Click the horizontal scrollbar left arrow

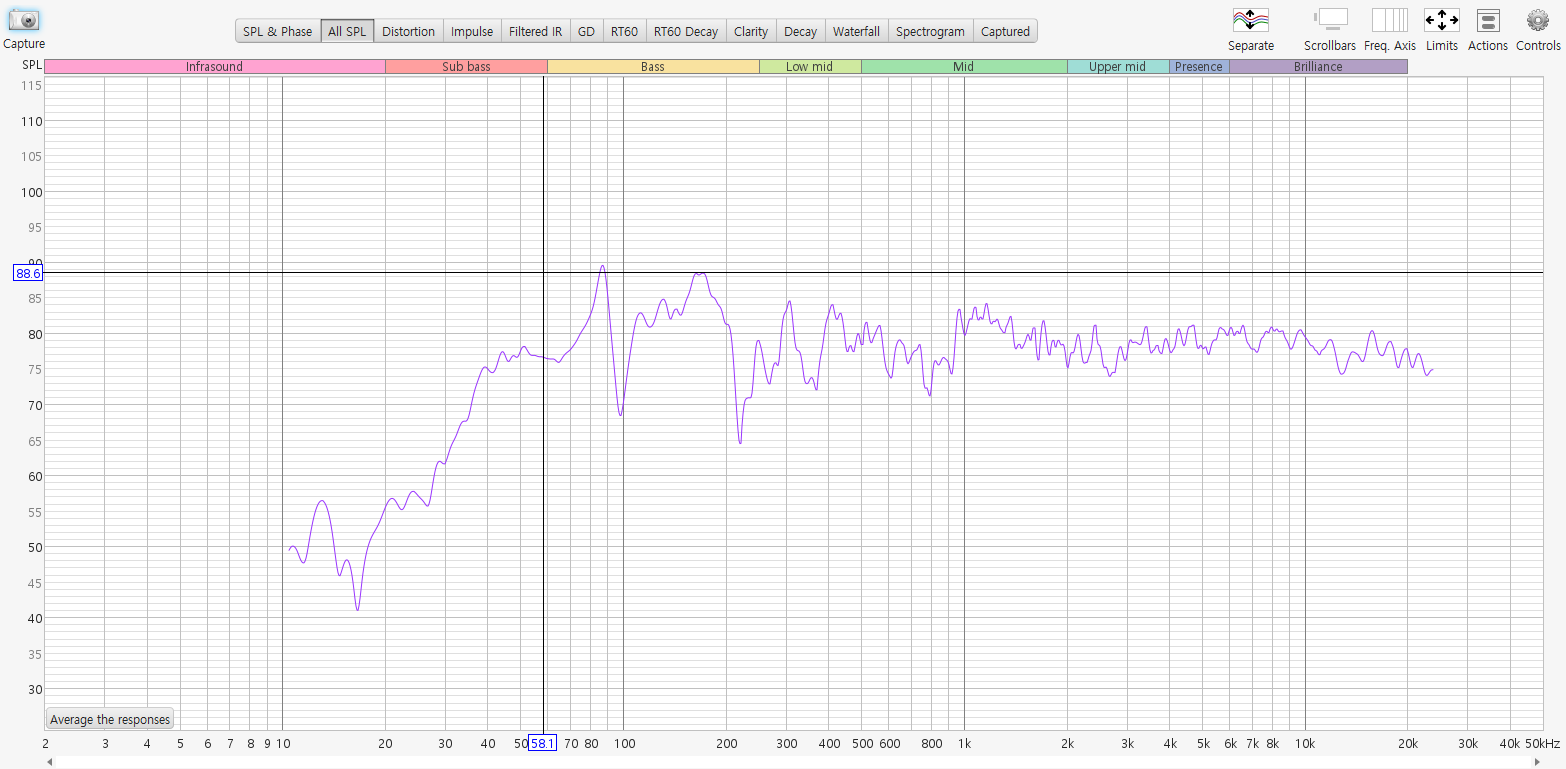pos(50,762)
